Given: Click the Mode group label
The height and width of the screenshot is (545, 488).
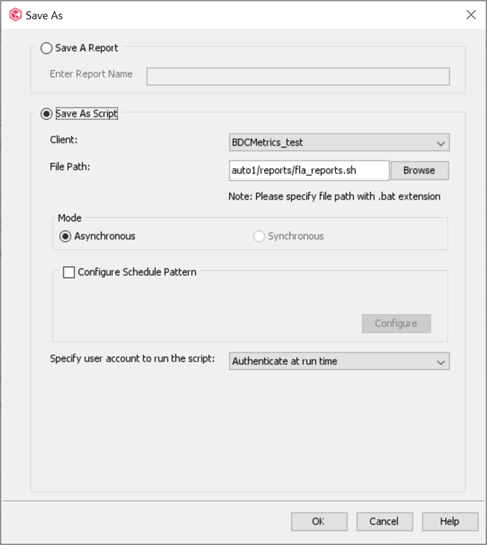Looking at the screenshot, I should [x=70, y=218].
